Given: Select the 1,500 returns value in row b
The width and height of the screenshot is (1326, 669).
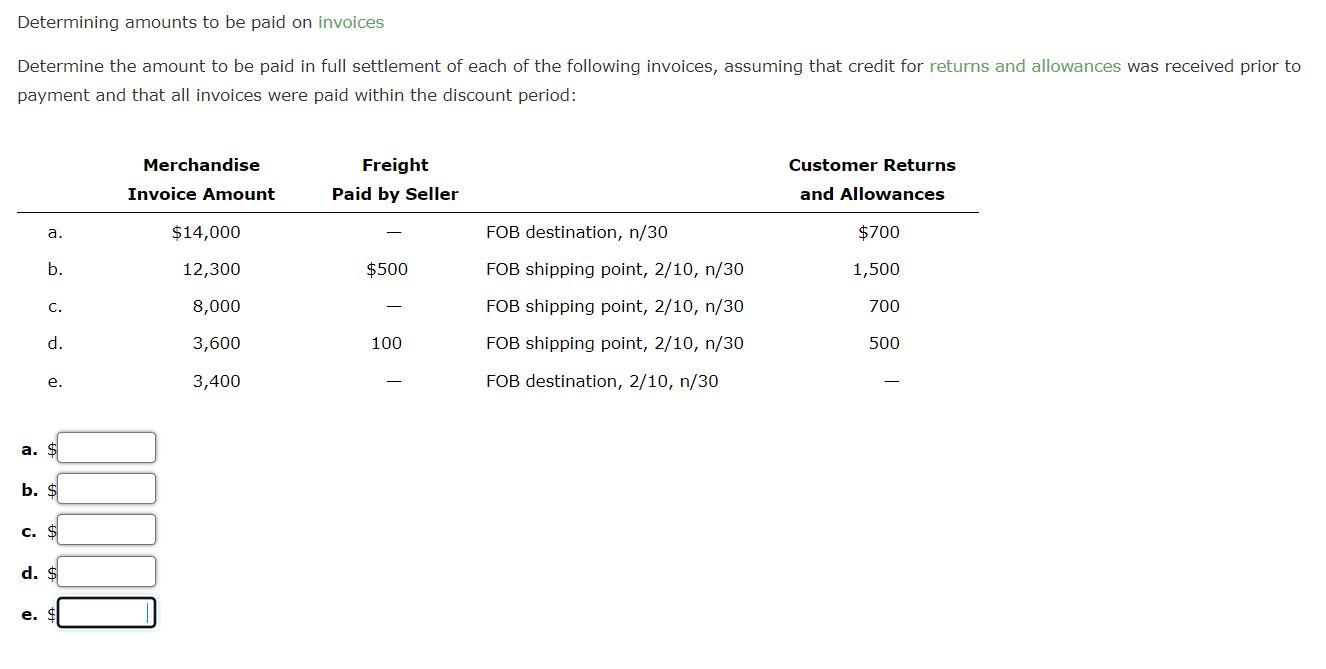Looking at the screenshot, I should (878, 268).
